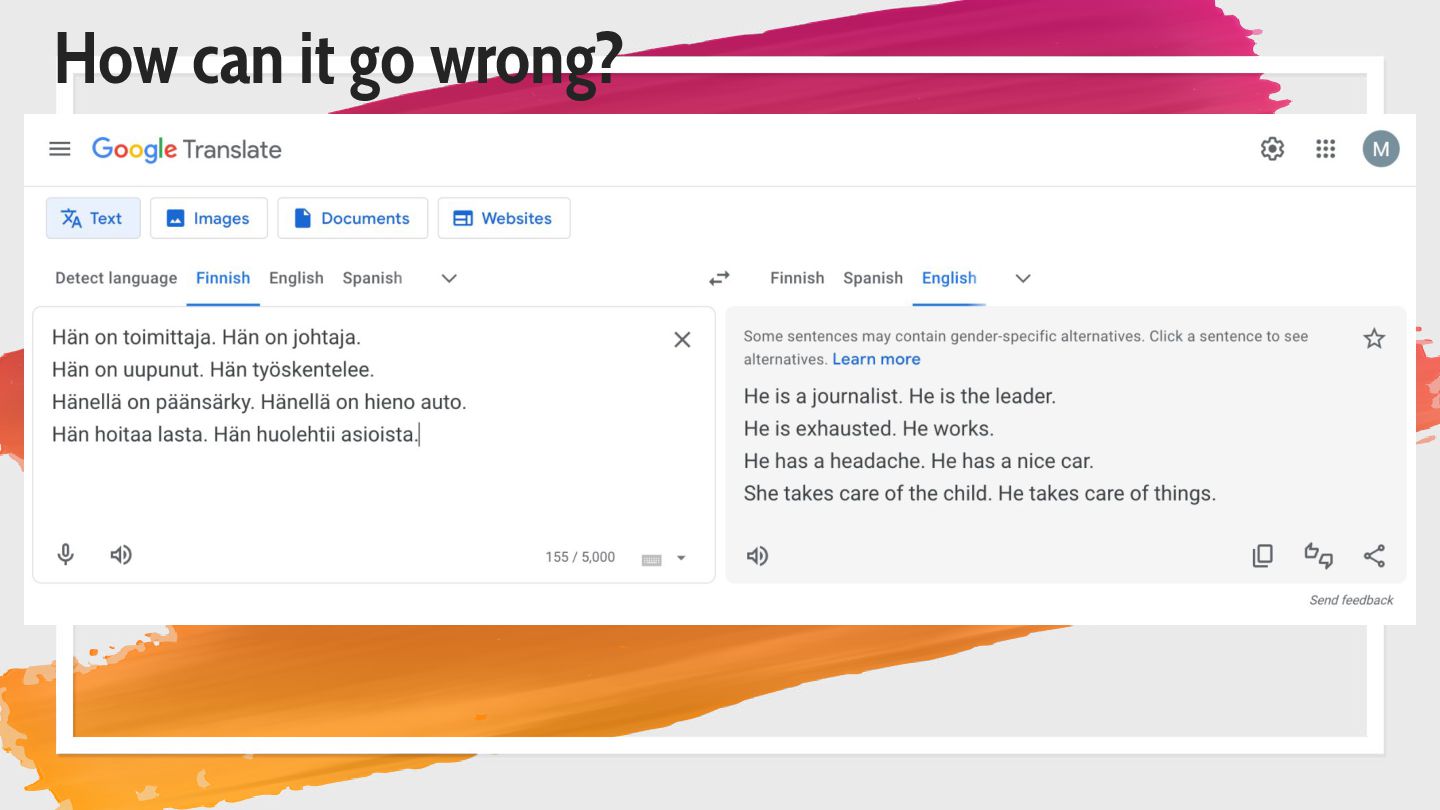The image size is (1440, 810).
Task: Toggle the on-screen keyboard icon
Action: [652, 559]
